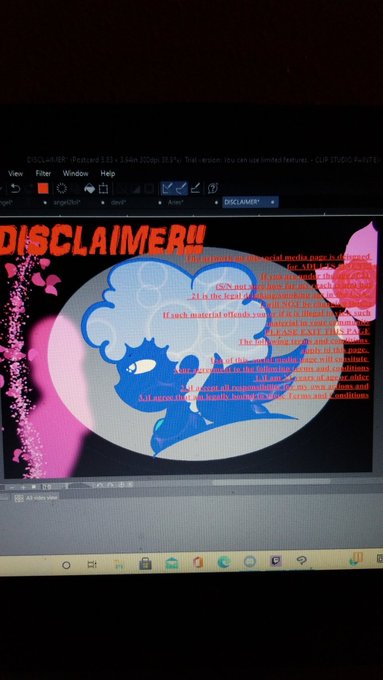The width and height of the screenshot is (383, 680).
Task: Click the Undo arrow icon
Action: [15, 189]
